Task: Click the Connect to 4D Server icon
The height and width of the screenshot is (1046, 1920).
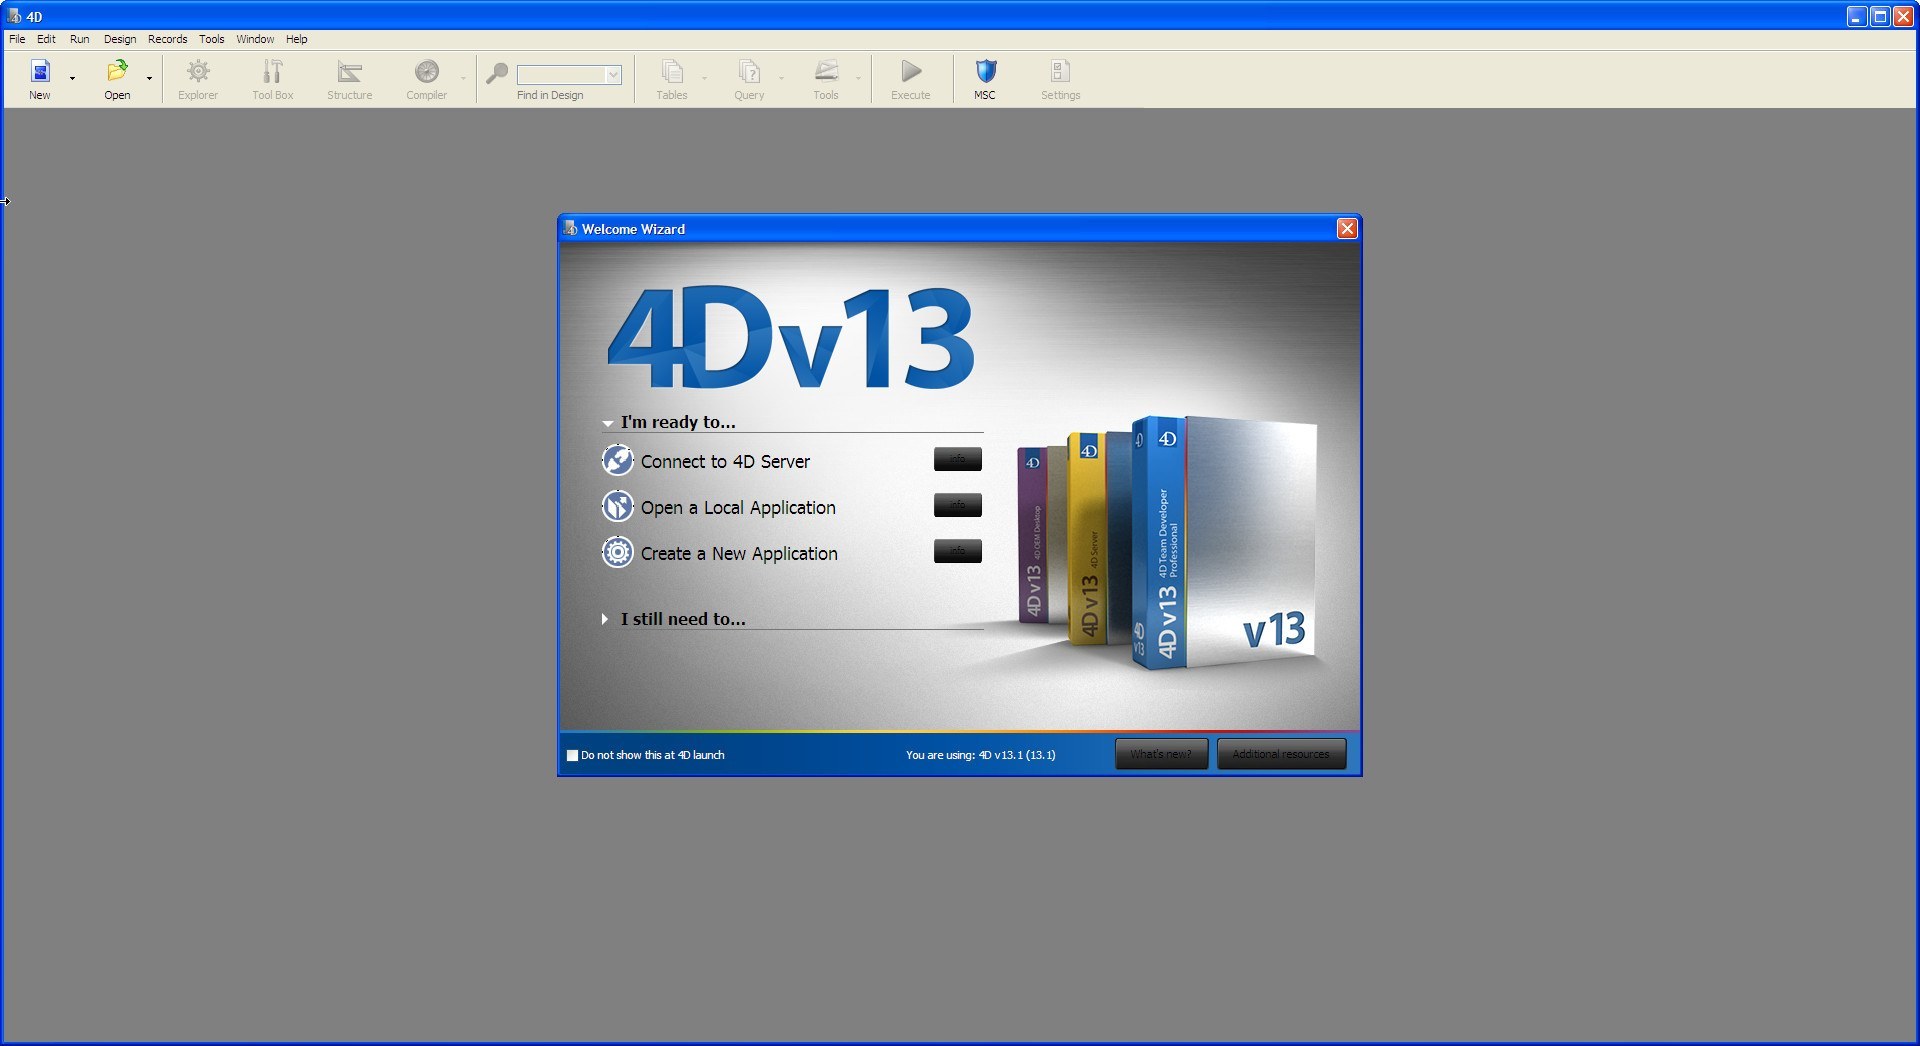Action: point(618,460)
